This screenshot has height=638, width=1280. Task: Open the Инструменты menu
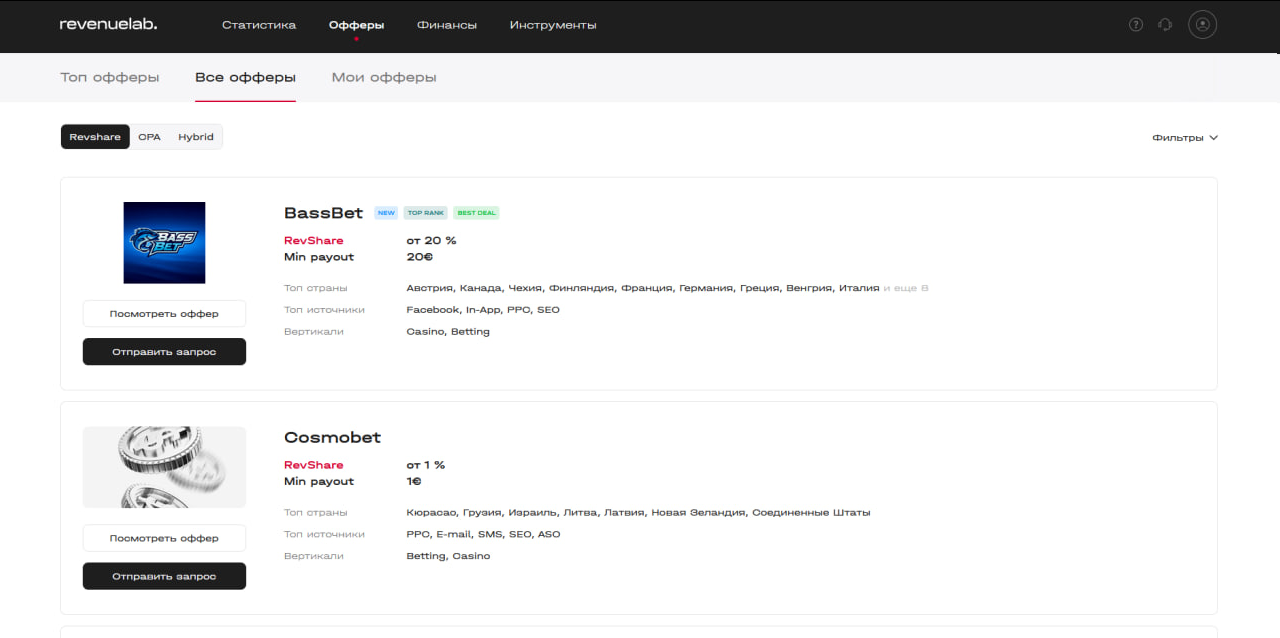click(x=553, y=25)
